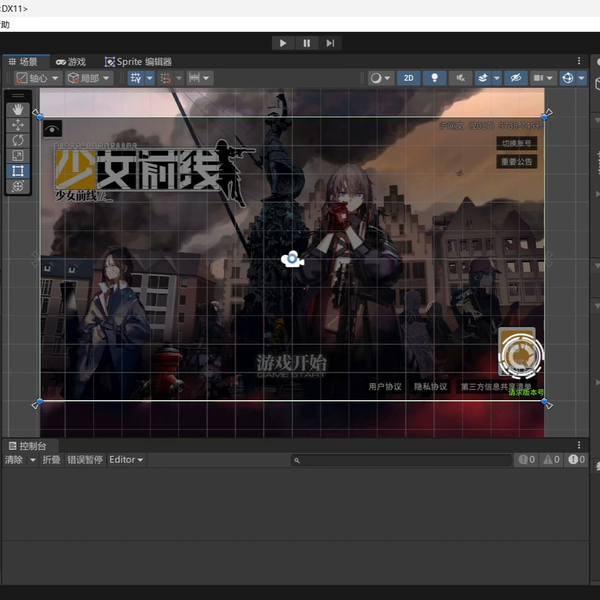600x600 pixels.
Task: Open the Editor connection dropdown in console
Action: point(126,460)
